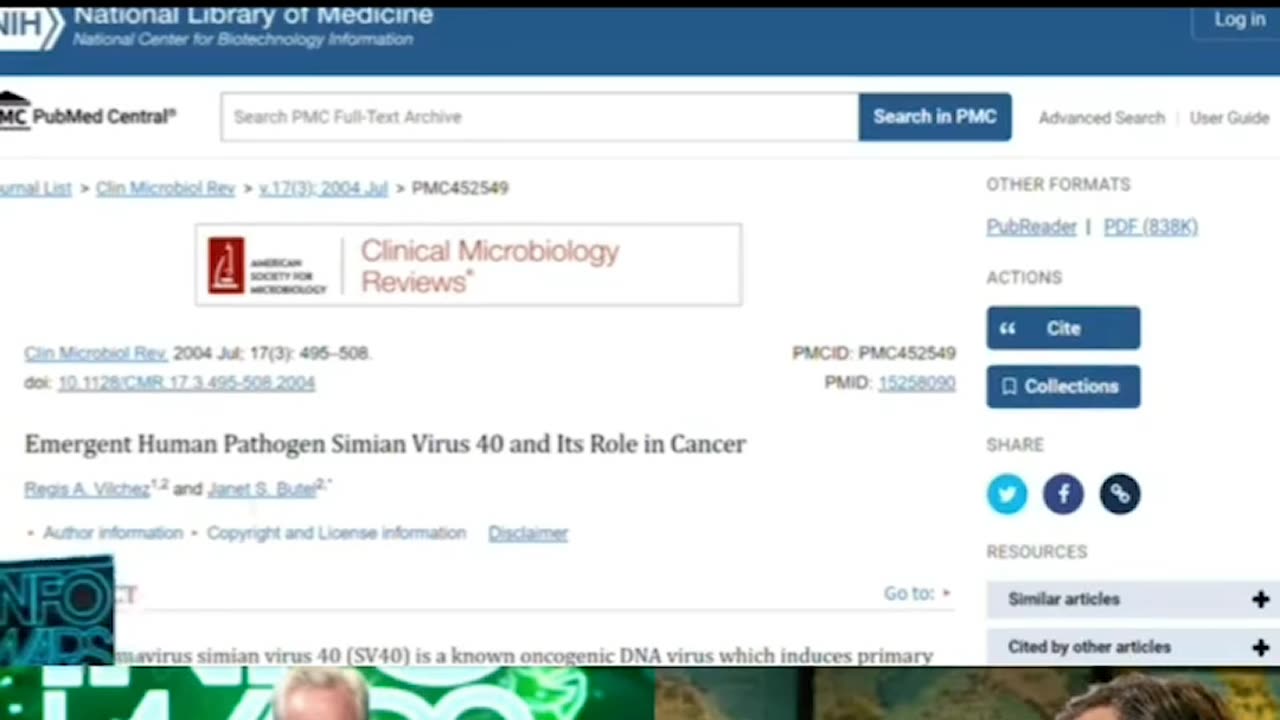Copy permalink using the link icon

(1120, 494)
